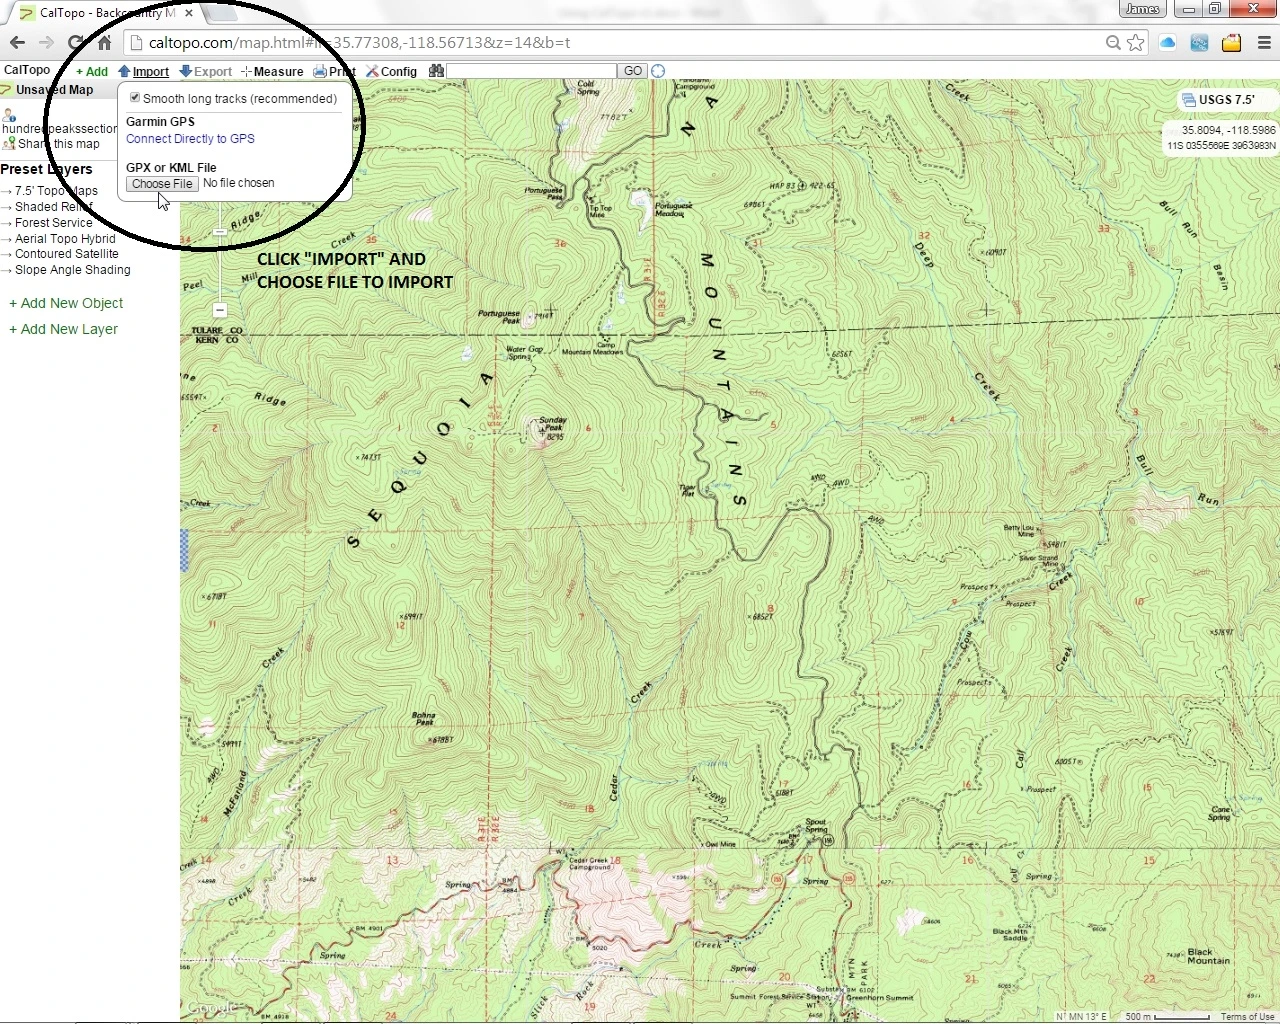1280x1024 pixels.
Task: Click Add New Object
Action: click(x=66, y=303)
